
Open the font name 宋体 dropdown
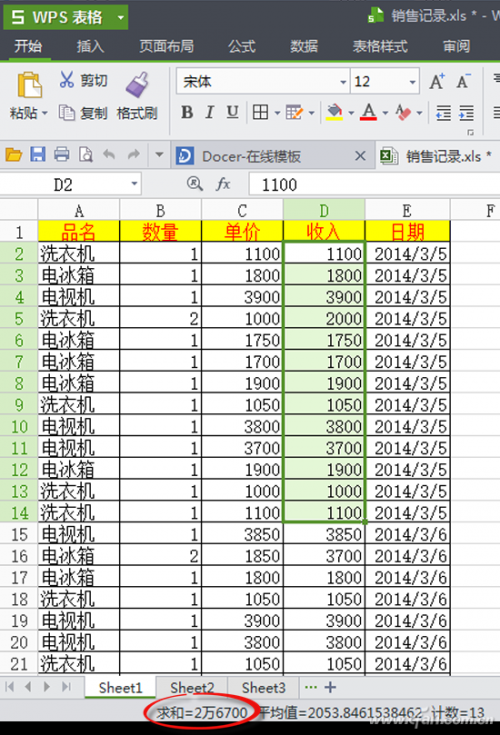(343, 82)
